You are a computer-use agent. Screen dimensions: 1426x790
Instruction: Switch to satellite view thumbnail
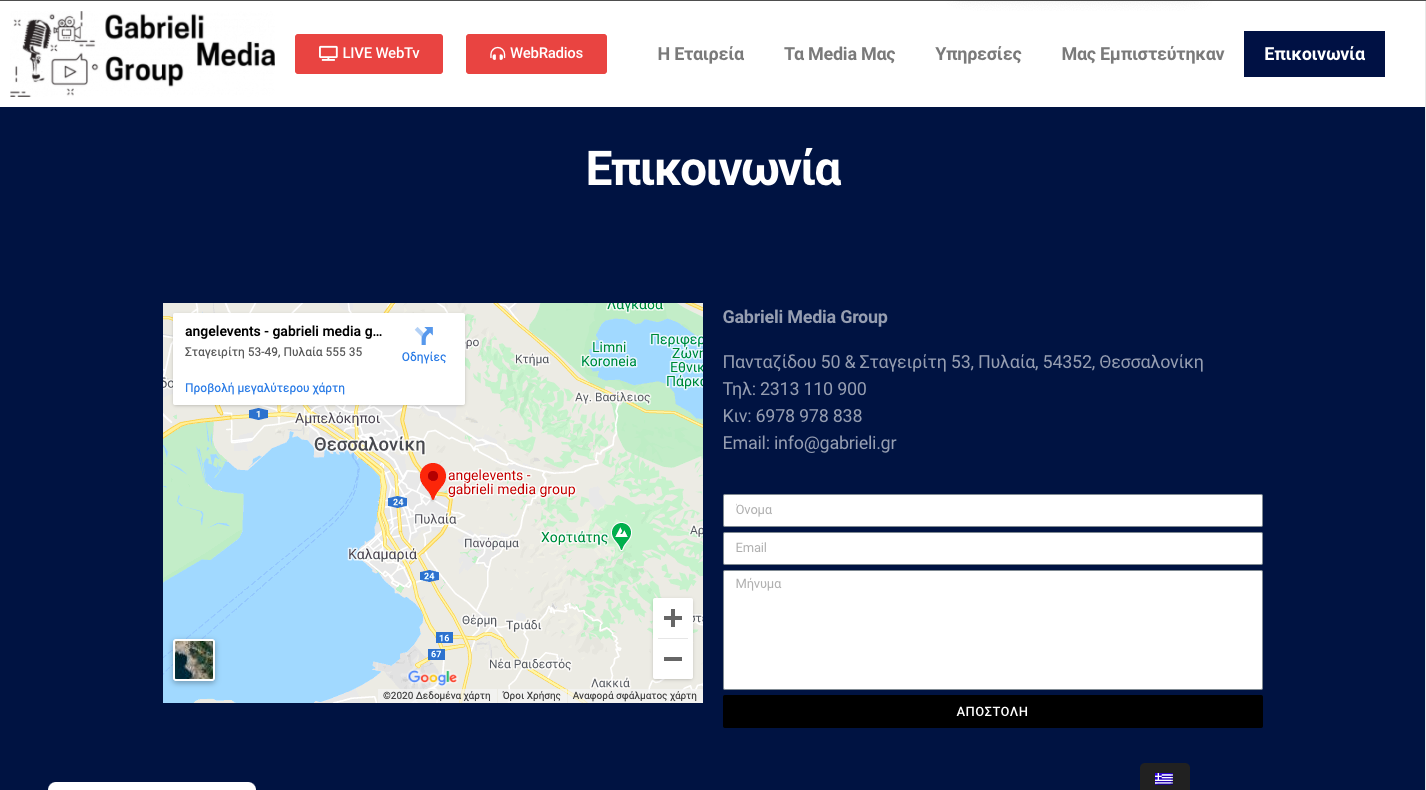tap(194, 660)
